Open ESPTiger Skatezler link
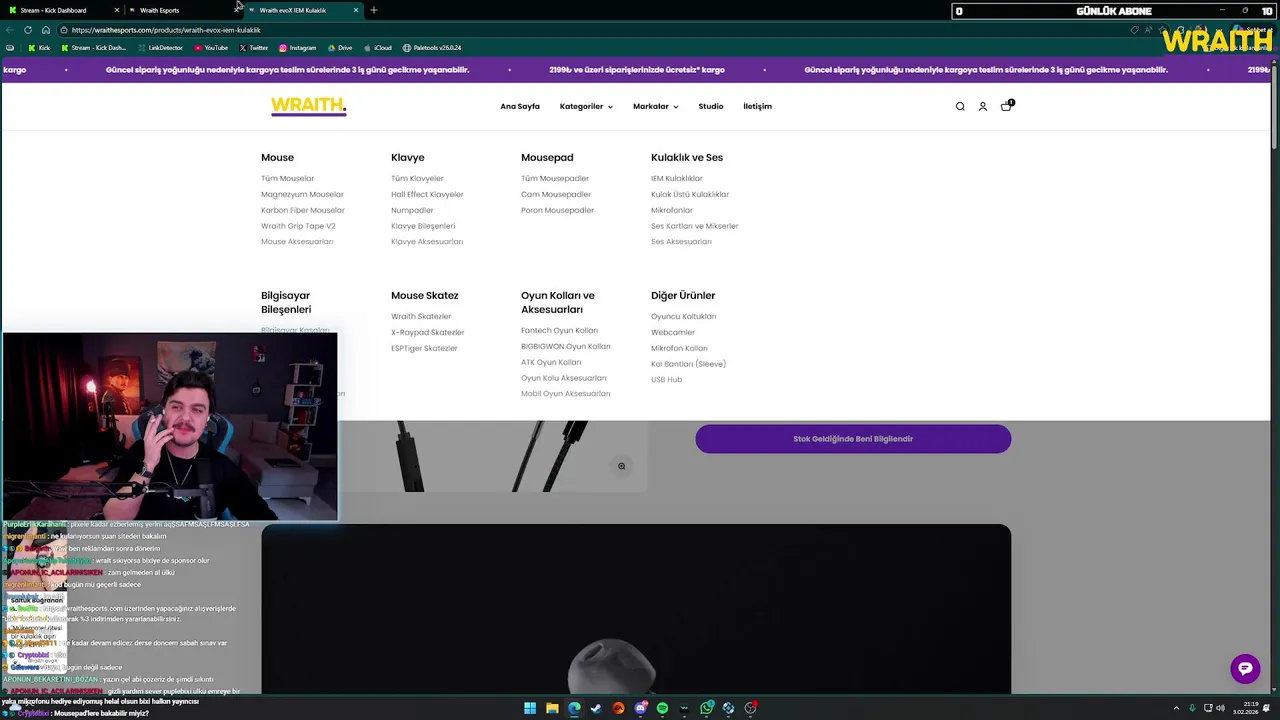The image size is (1280, 720). [x=424, y=348]
